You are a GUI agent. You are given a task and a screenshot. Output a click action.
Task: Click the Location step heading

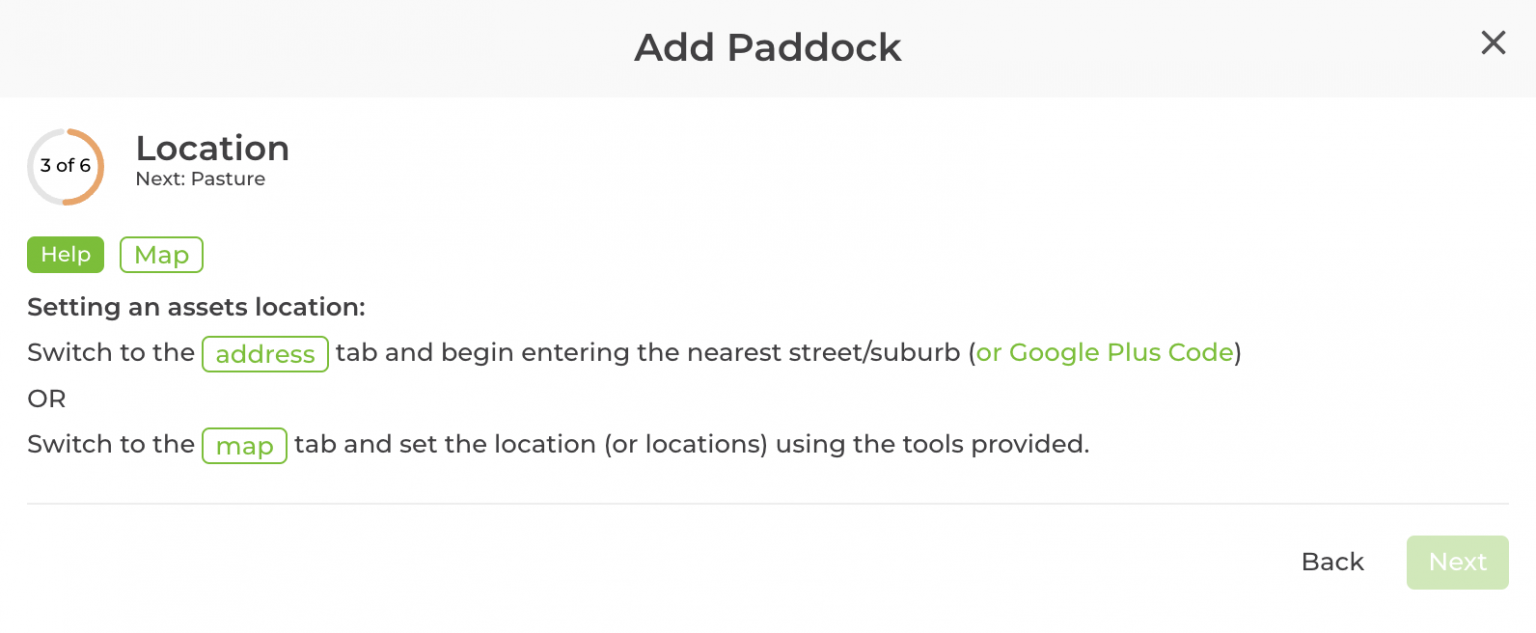coord(212,148)
